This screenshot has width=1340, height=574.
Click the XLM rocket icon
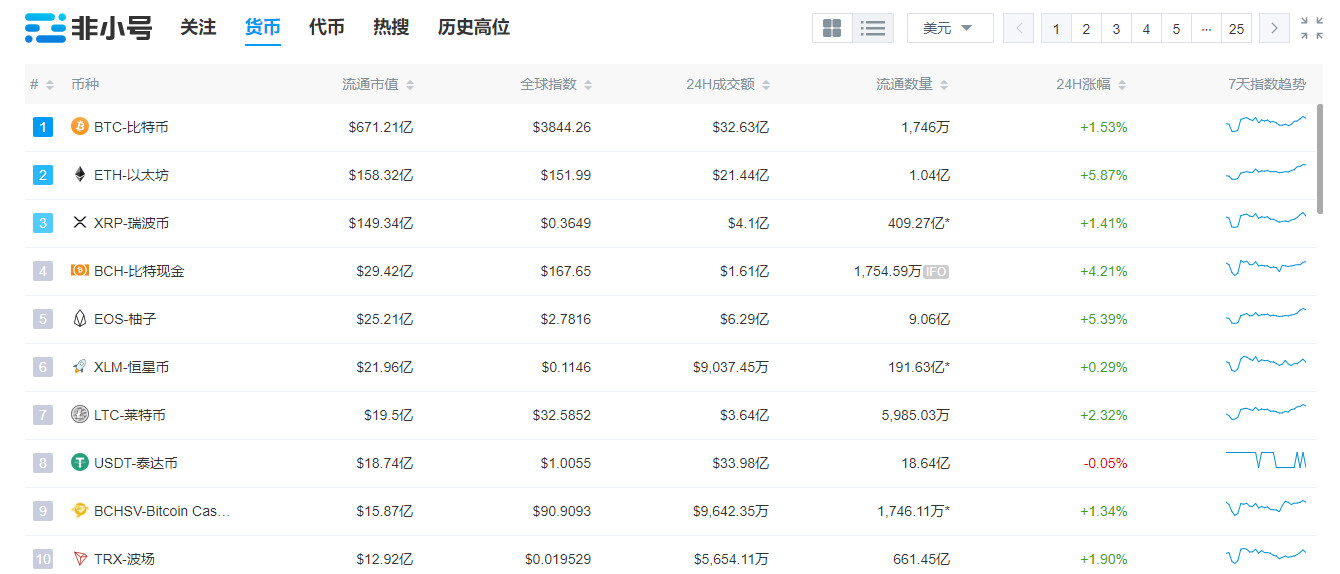[x=80, y=367]
